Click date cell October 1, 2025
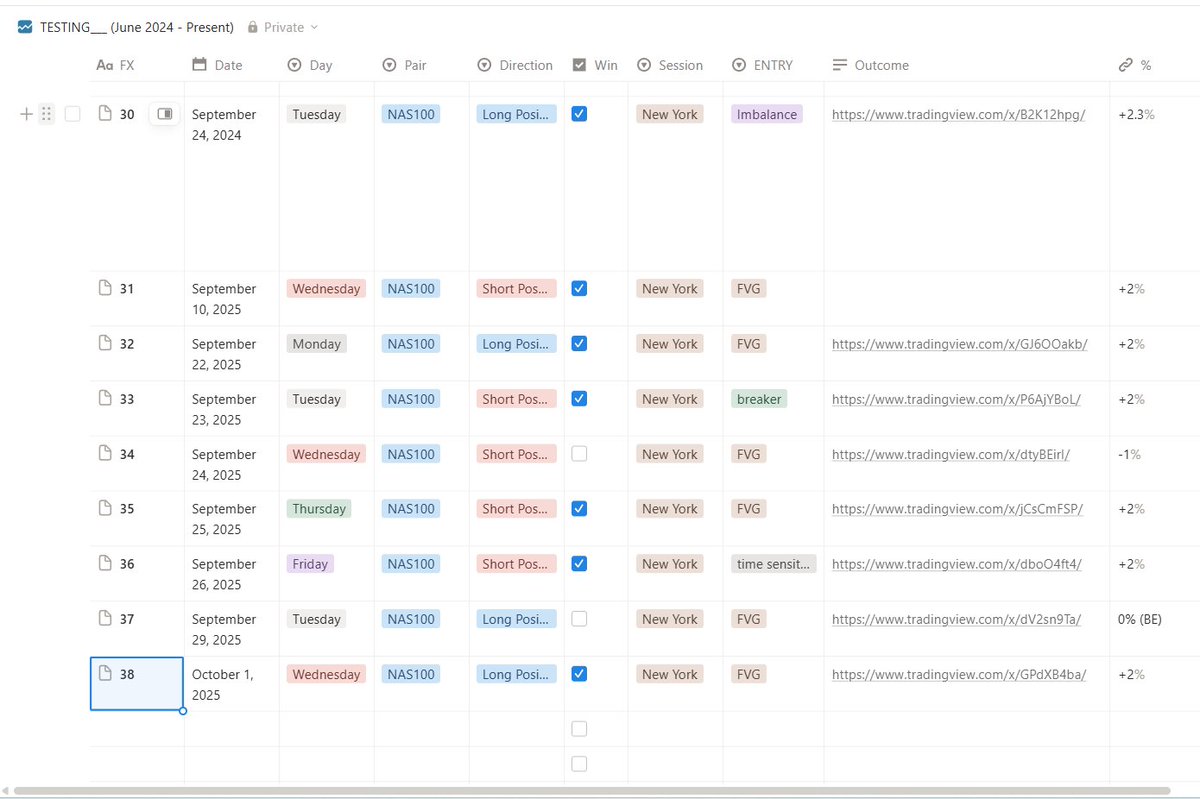Image resolution: width=1200 pixels, height=799 pixels. [x=231, y=684]
